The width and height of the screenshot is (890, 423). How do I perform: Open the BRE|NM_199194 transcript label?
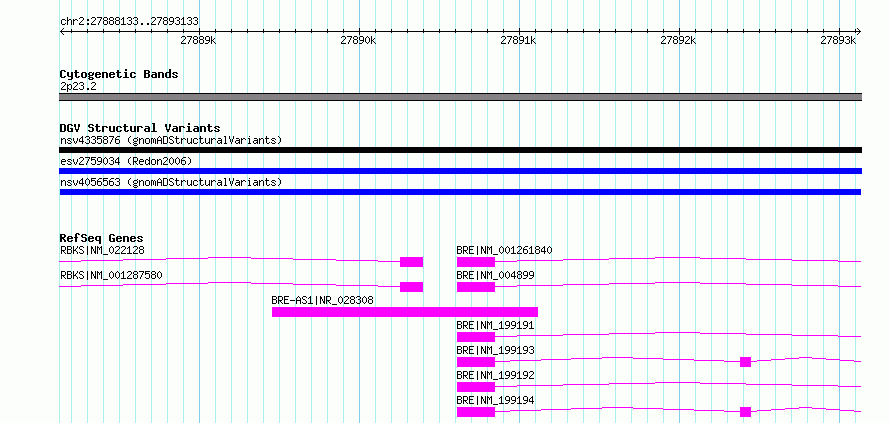point(496,400)
